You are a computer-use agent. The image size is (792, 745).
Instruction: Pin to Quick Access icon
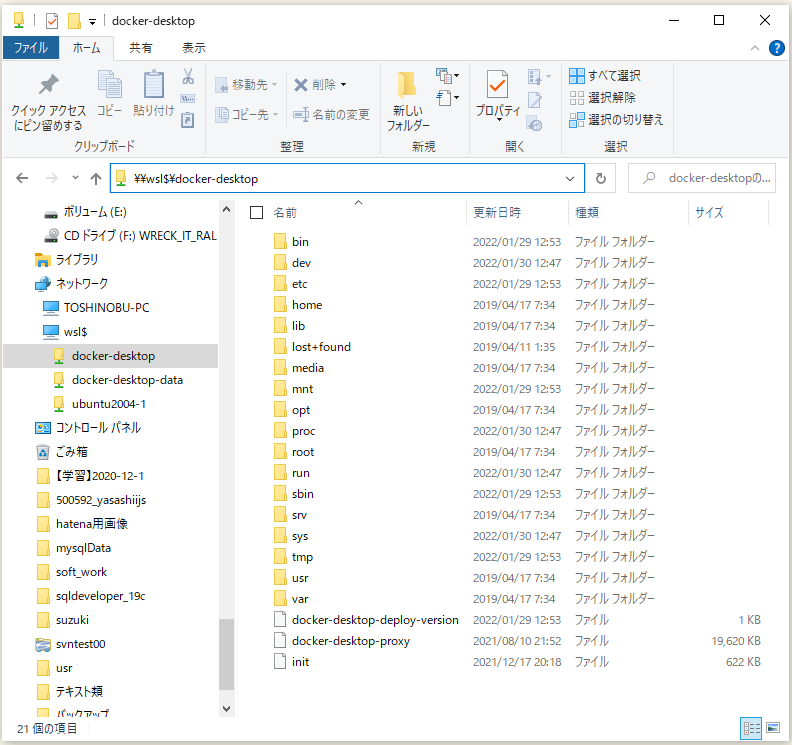(48, 85)
